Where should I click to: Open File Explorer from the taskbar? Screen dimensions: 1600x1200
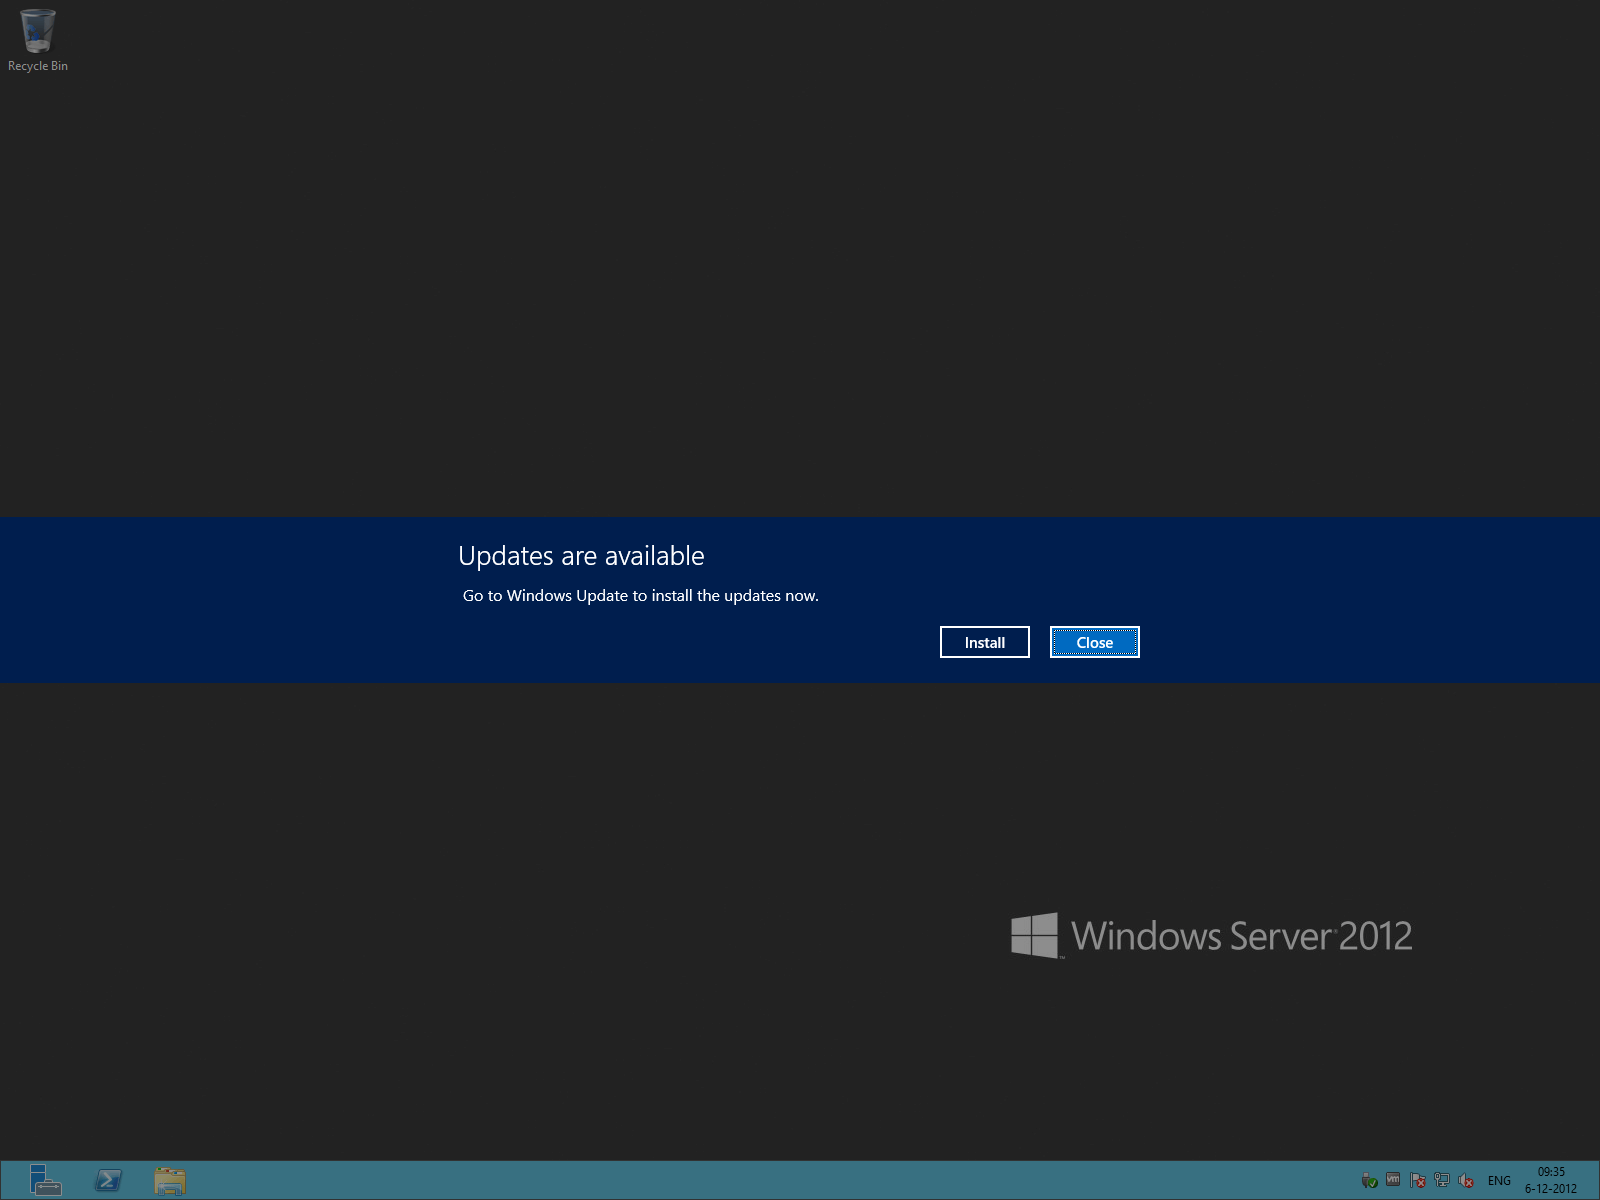(170, 1180)
